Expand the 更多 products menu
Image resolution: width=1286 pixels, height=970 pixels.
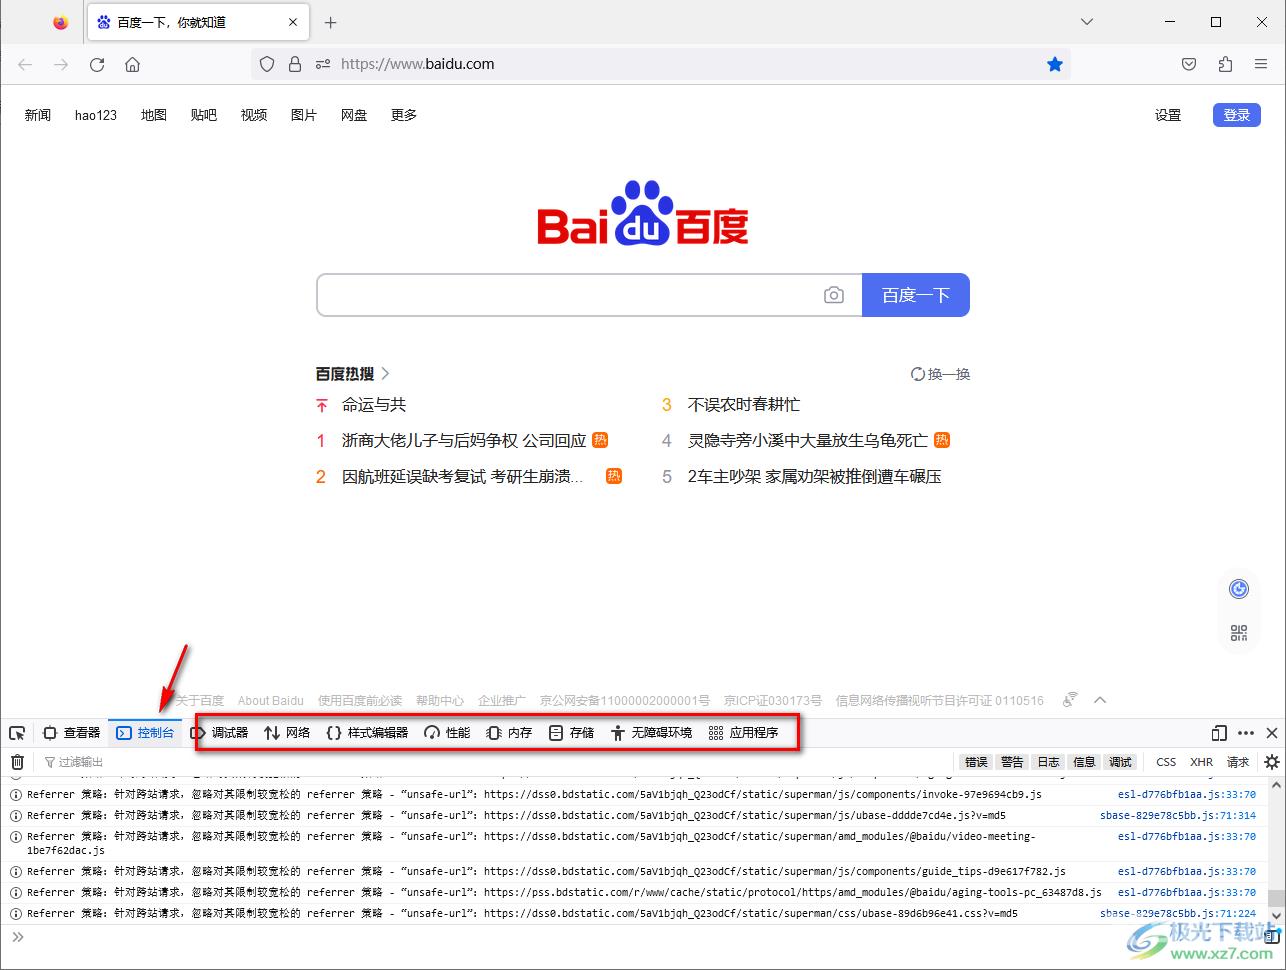point(404,115)
